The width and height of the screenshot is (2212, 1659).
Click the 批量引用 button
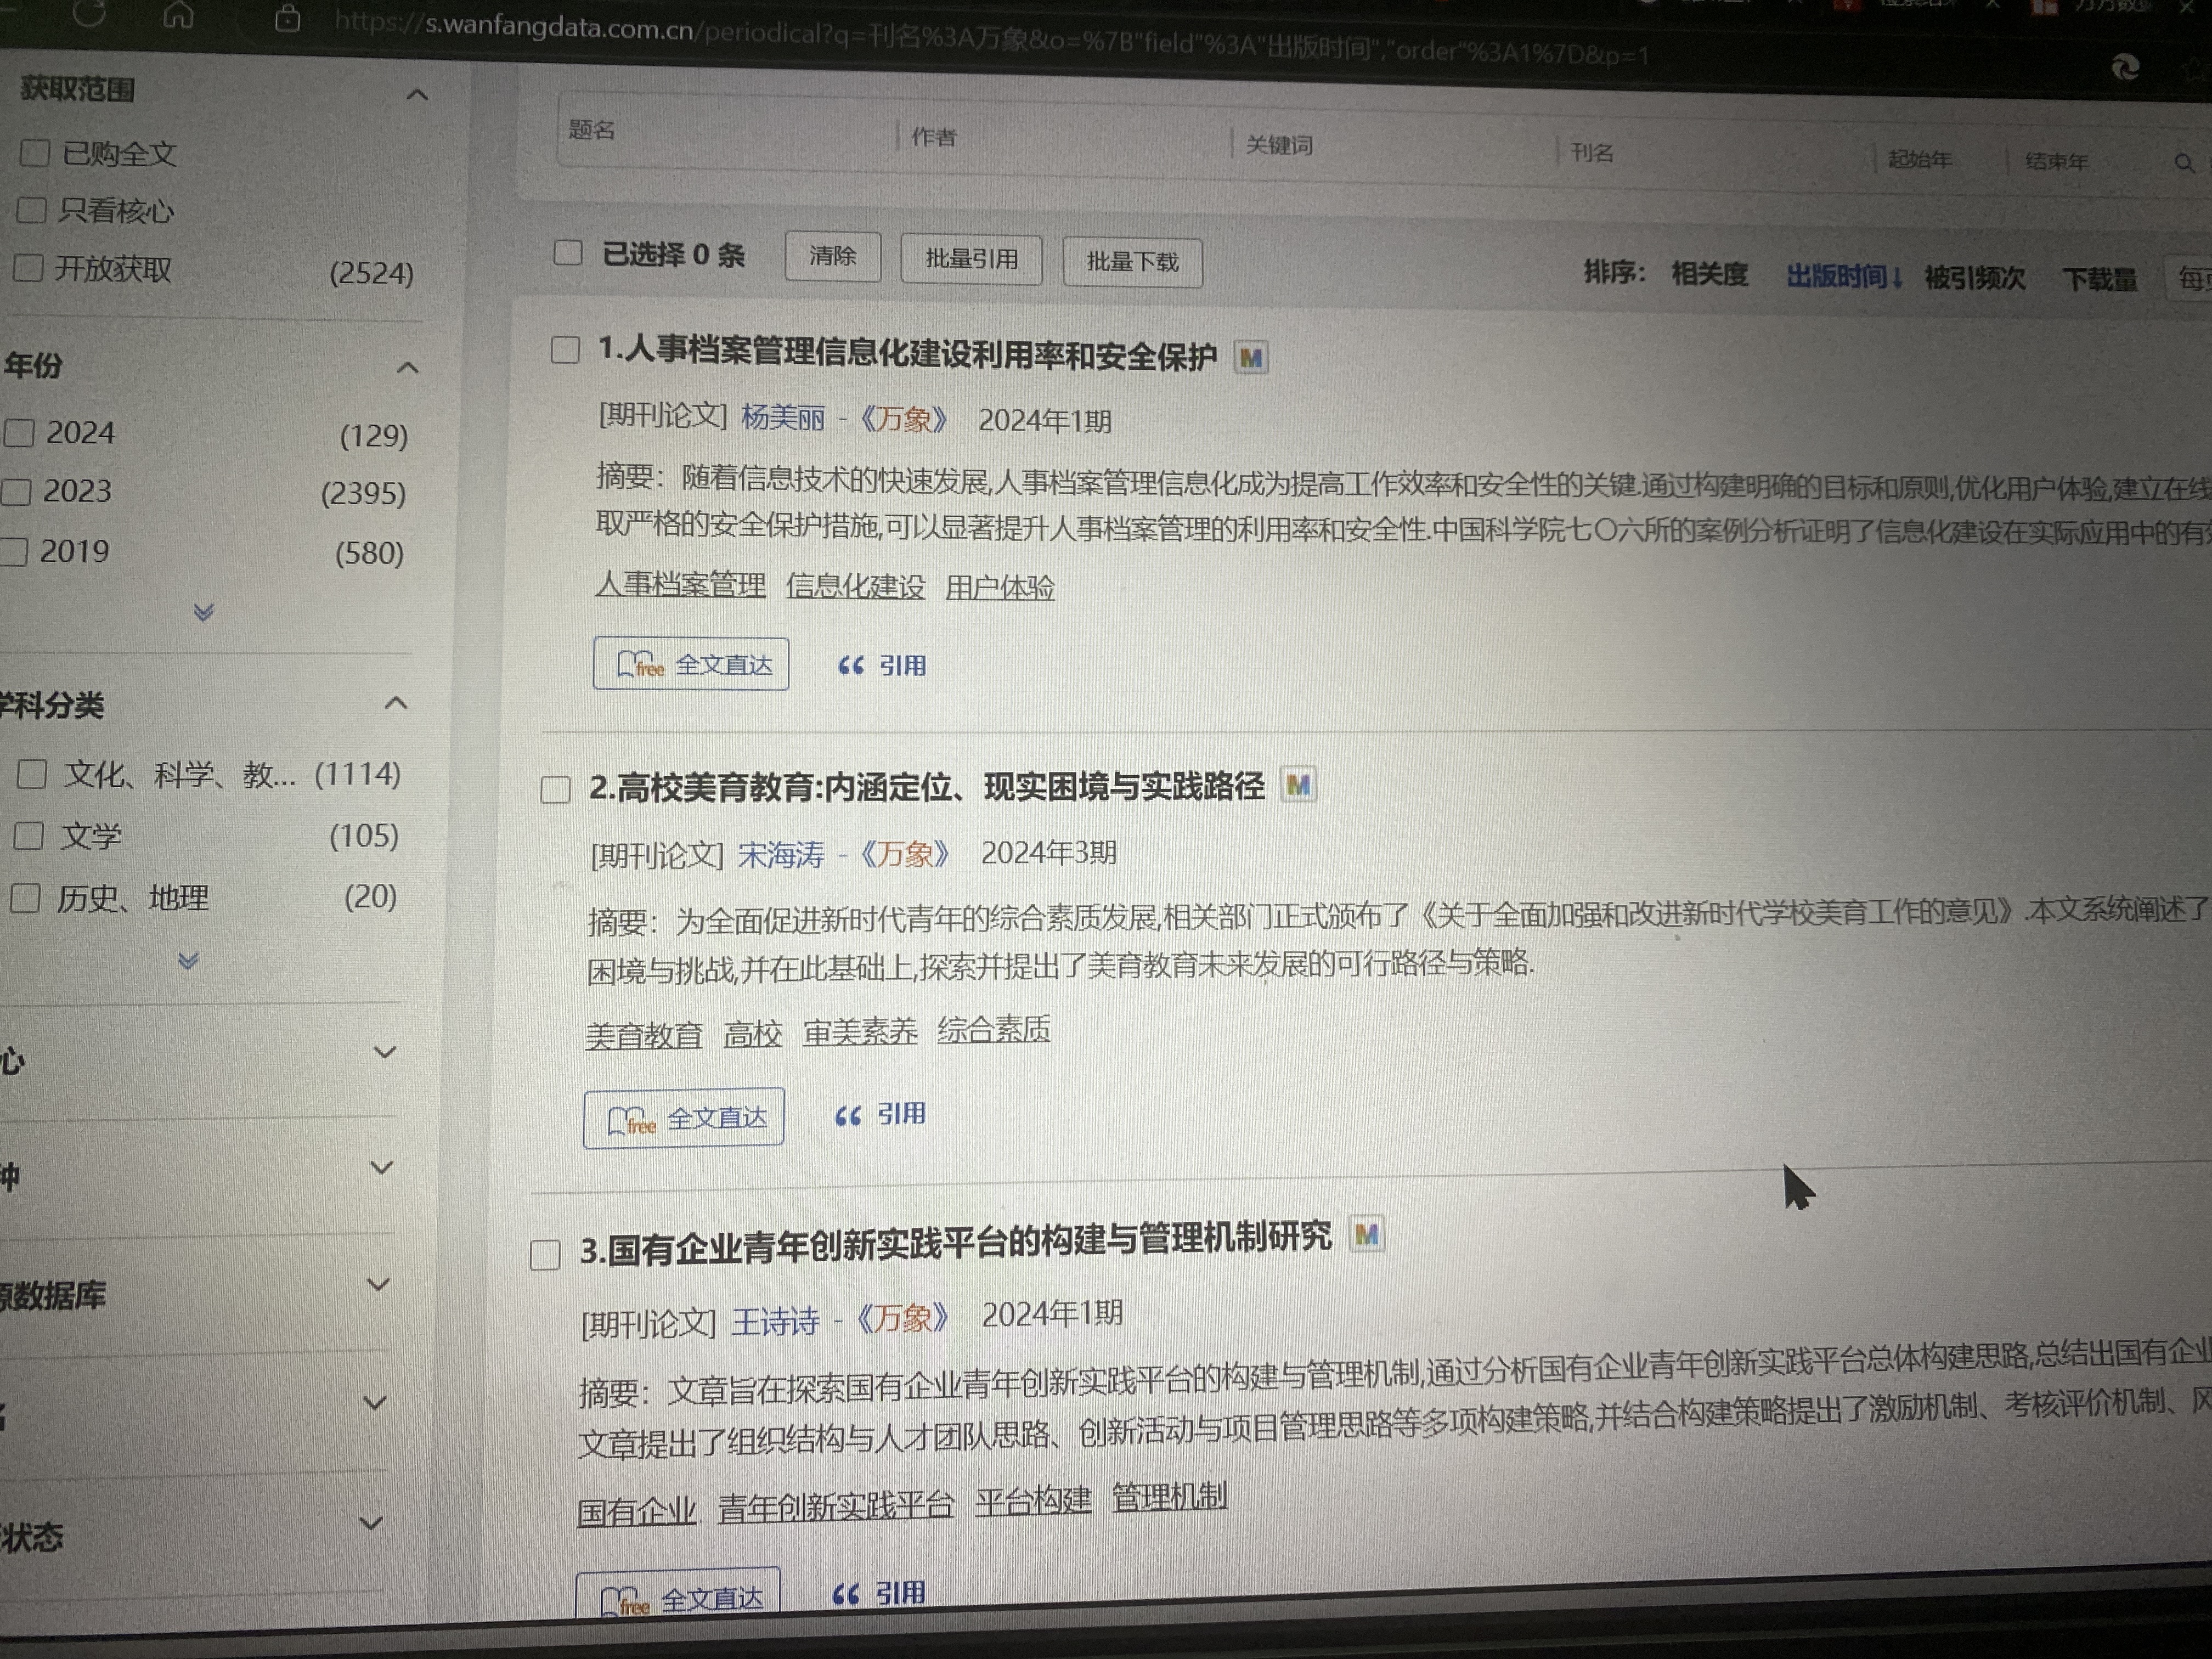click(971, 259)
